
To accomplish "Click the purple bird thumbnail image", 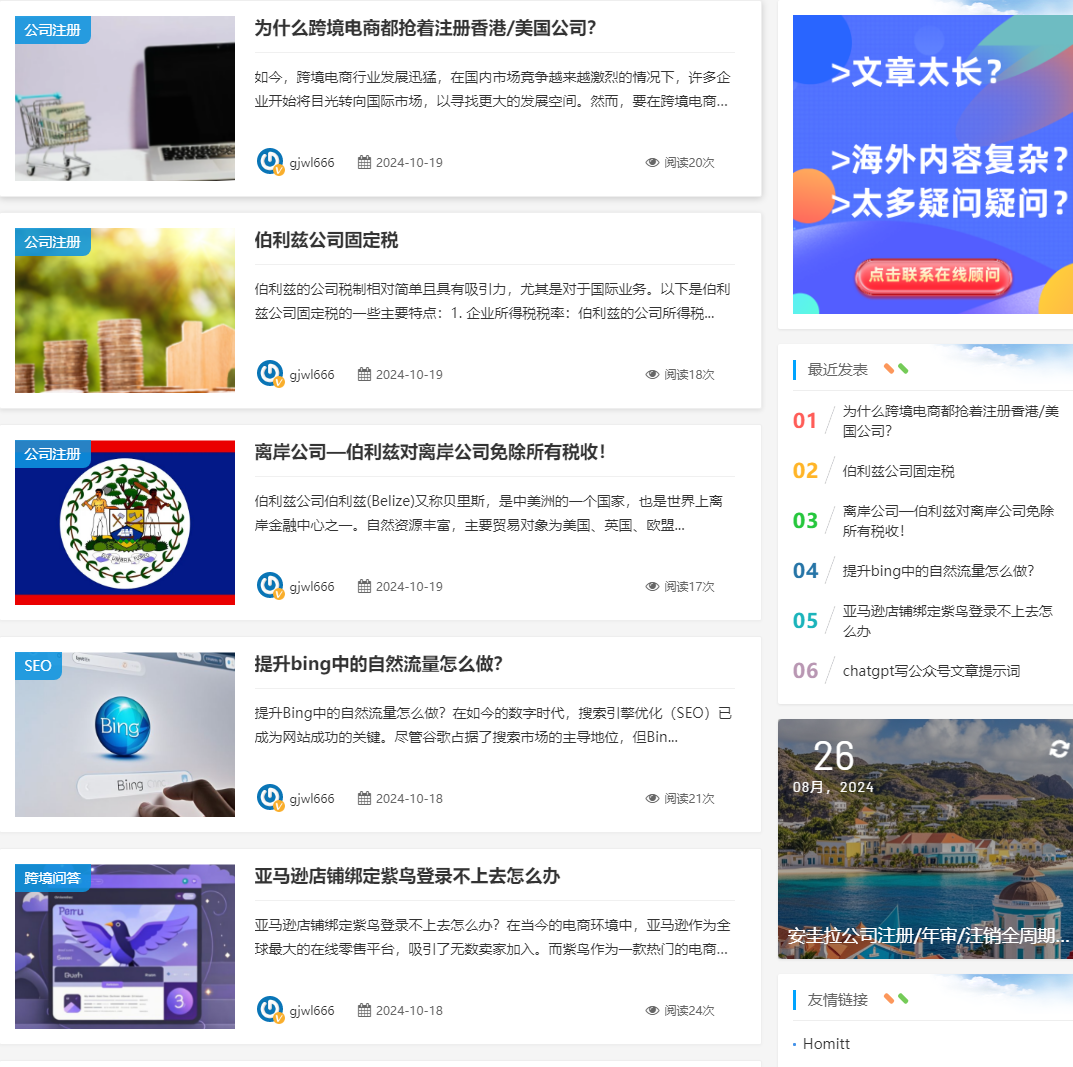I will click(x=125, y=946).
